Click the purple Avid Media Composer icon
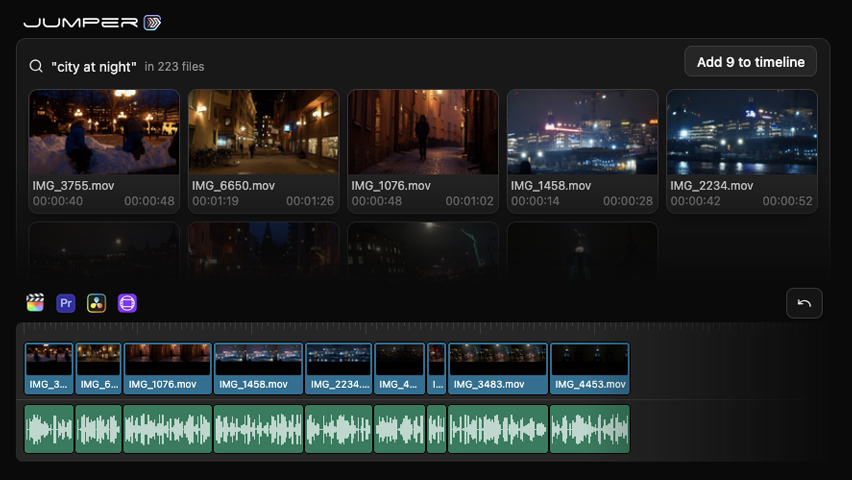The width and height of the screenshot is (852, 480). tap(127, 303)
